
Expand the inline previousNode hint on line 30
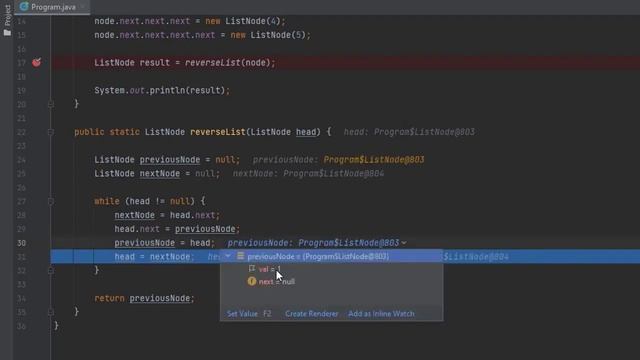[404, 243]
